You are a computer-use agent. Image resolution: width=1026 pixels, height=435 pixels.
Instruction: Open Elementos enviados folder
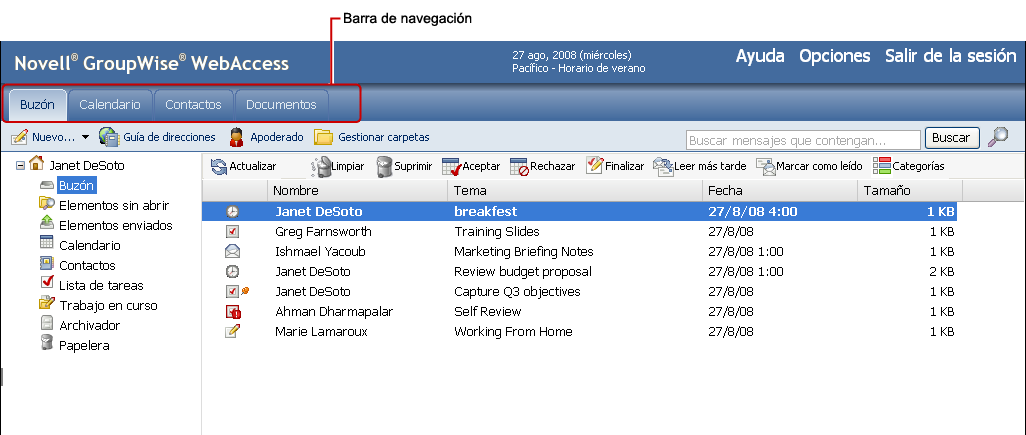click(x=116, y=226)
